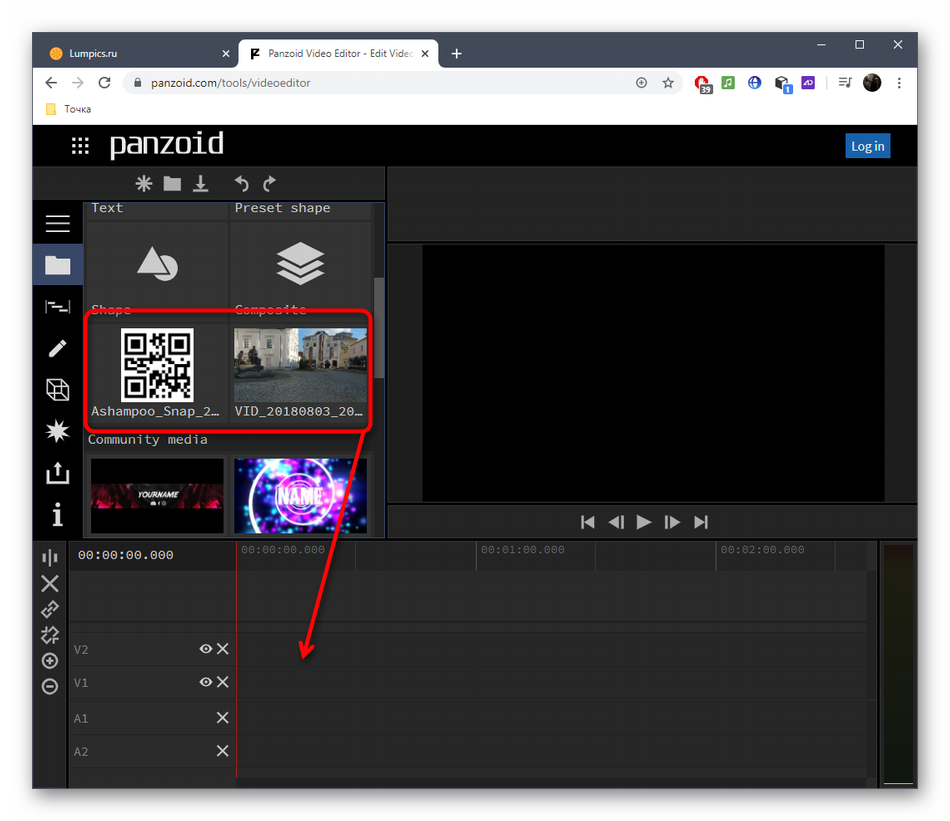This screenshot has width=950, height=821.
Task: Open the info panel in sidebar
Action: (57, 515)
